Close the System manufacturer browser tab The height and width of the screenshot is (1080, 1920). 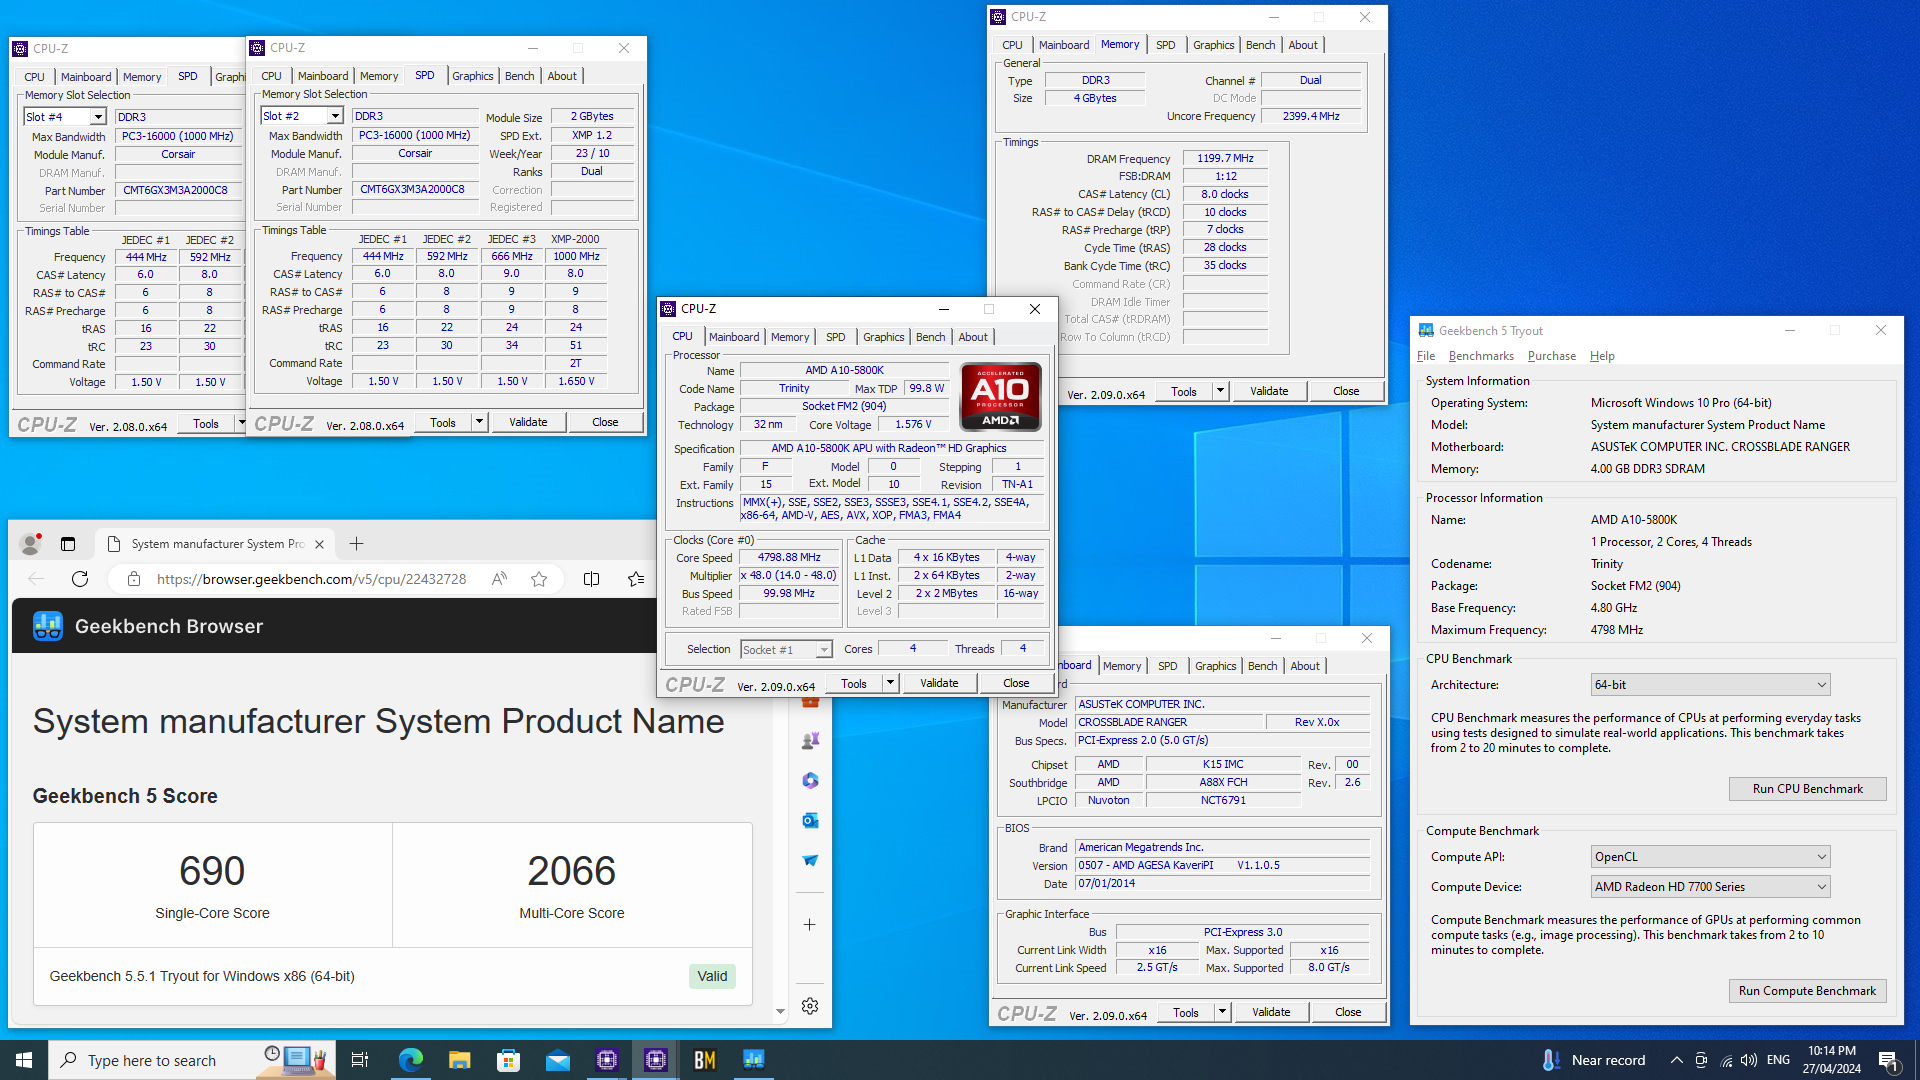319,544
